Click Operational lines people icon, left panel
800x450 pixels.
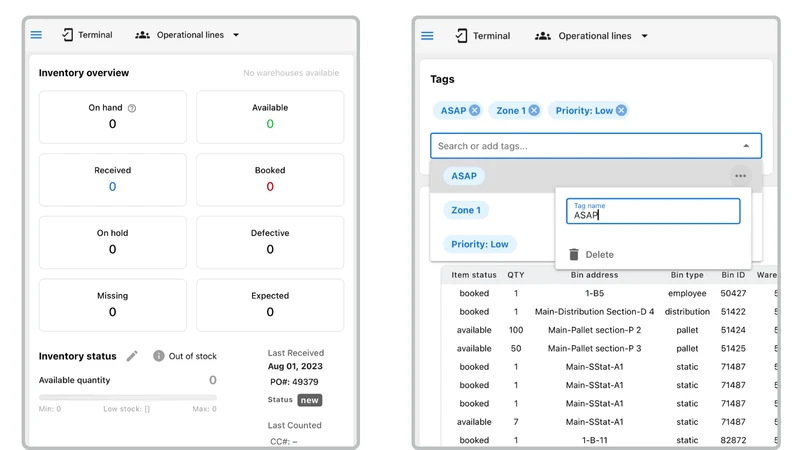142,35
